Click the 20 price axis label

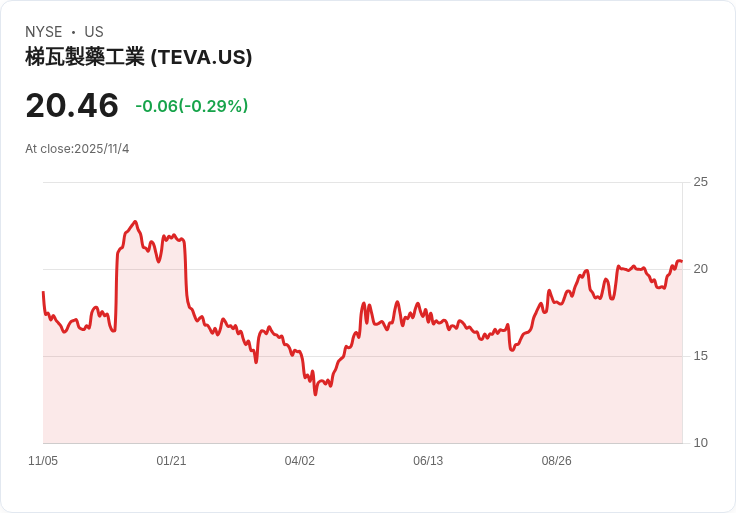[x=700, y=269]
